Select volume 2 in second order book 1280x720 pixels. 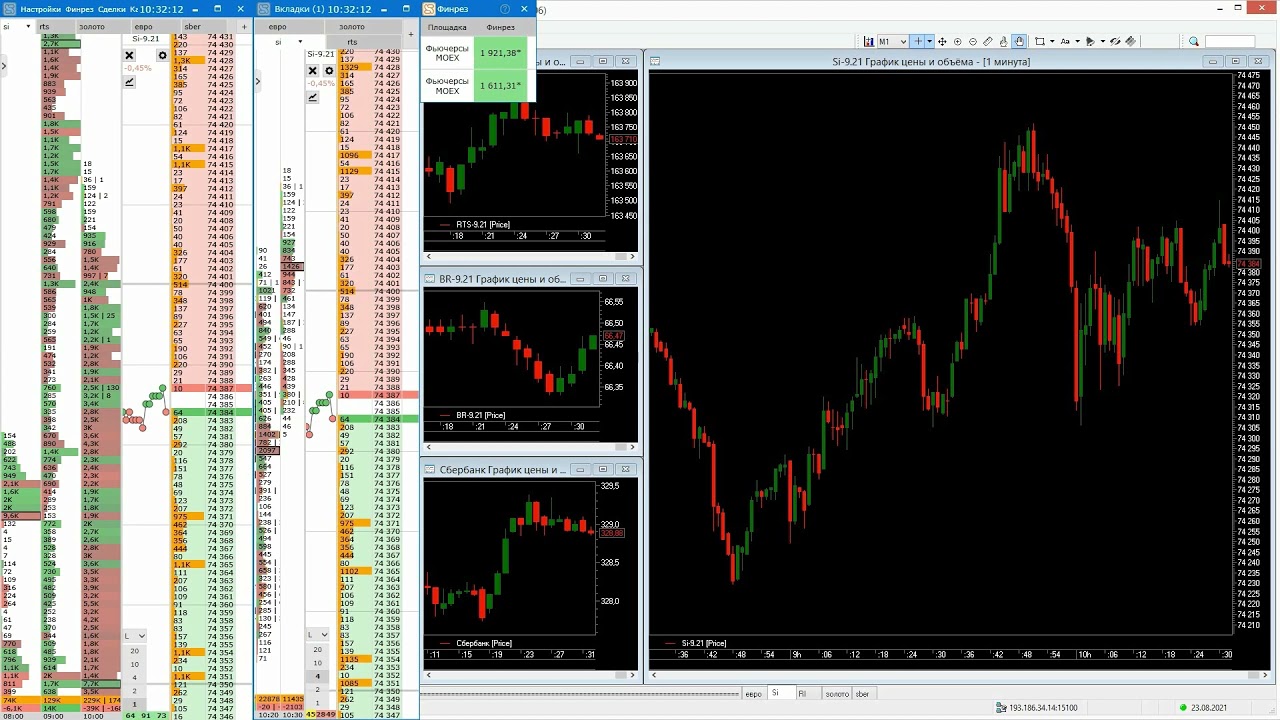318,689
